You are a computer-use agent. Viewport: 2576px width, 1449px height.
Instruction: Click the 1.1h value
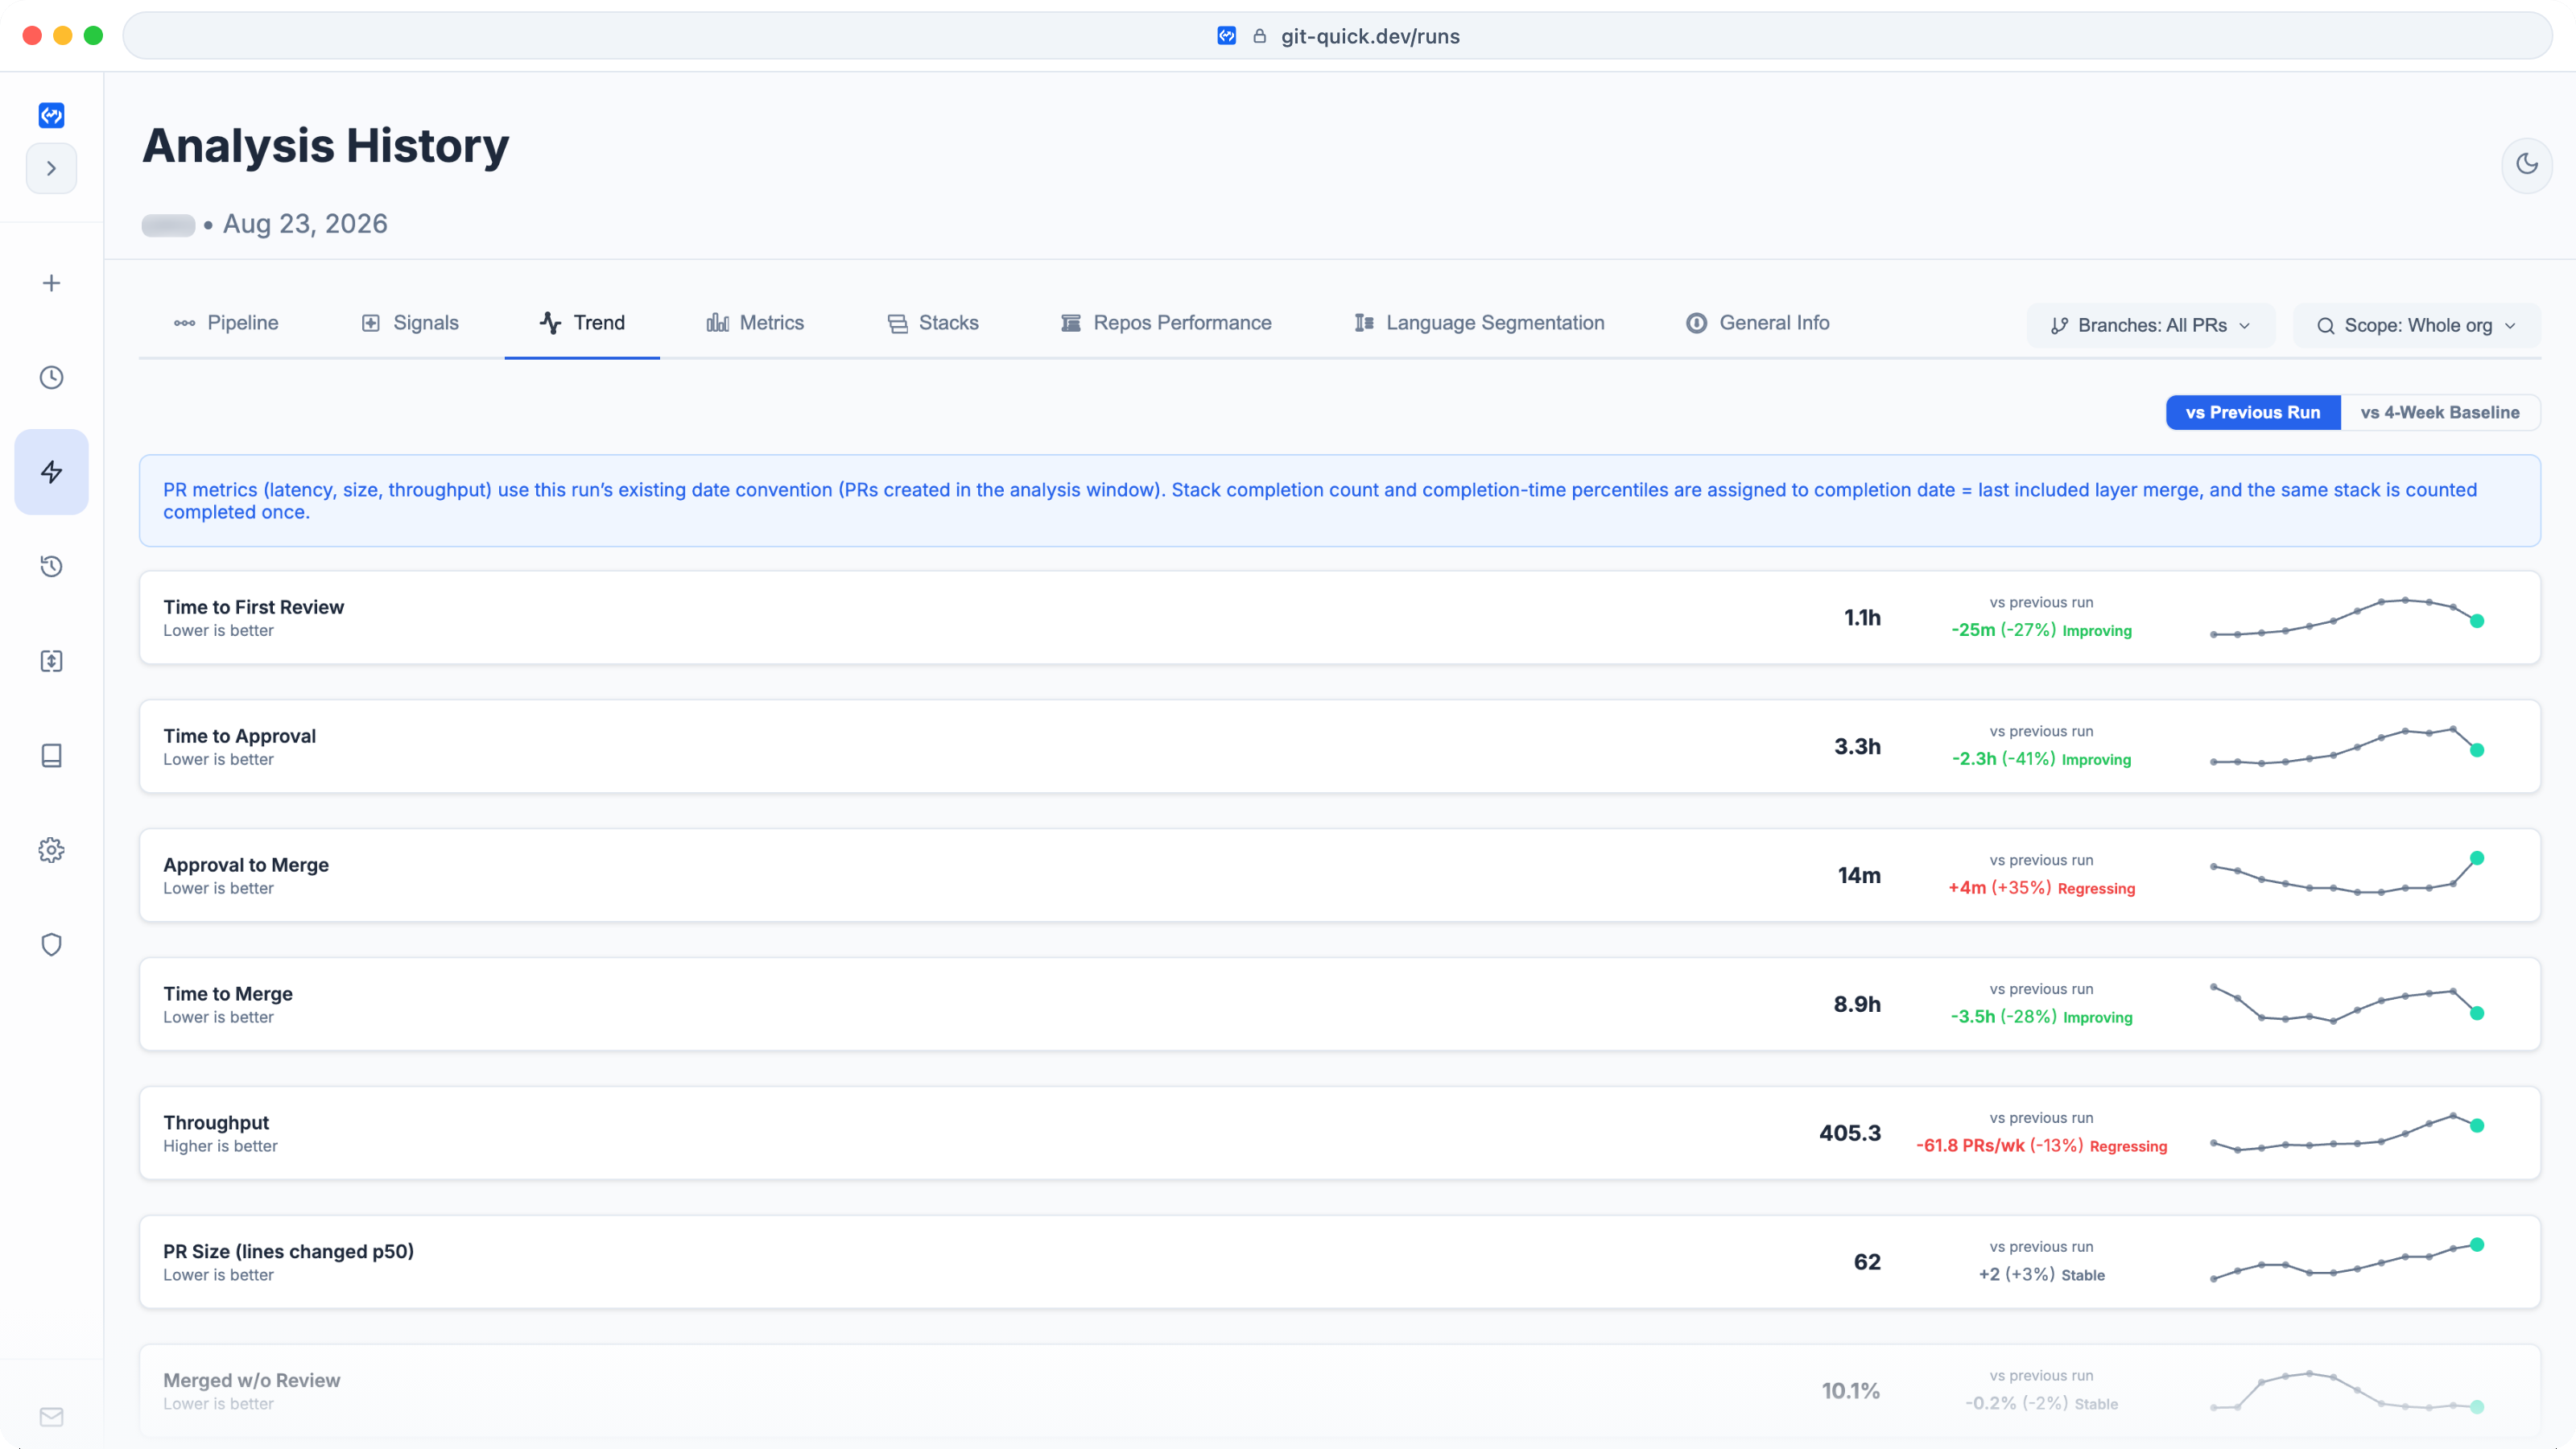click(x=1862, y=618)
